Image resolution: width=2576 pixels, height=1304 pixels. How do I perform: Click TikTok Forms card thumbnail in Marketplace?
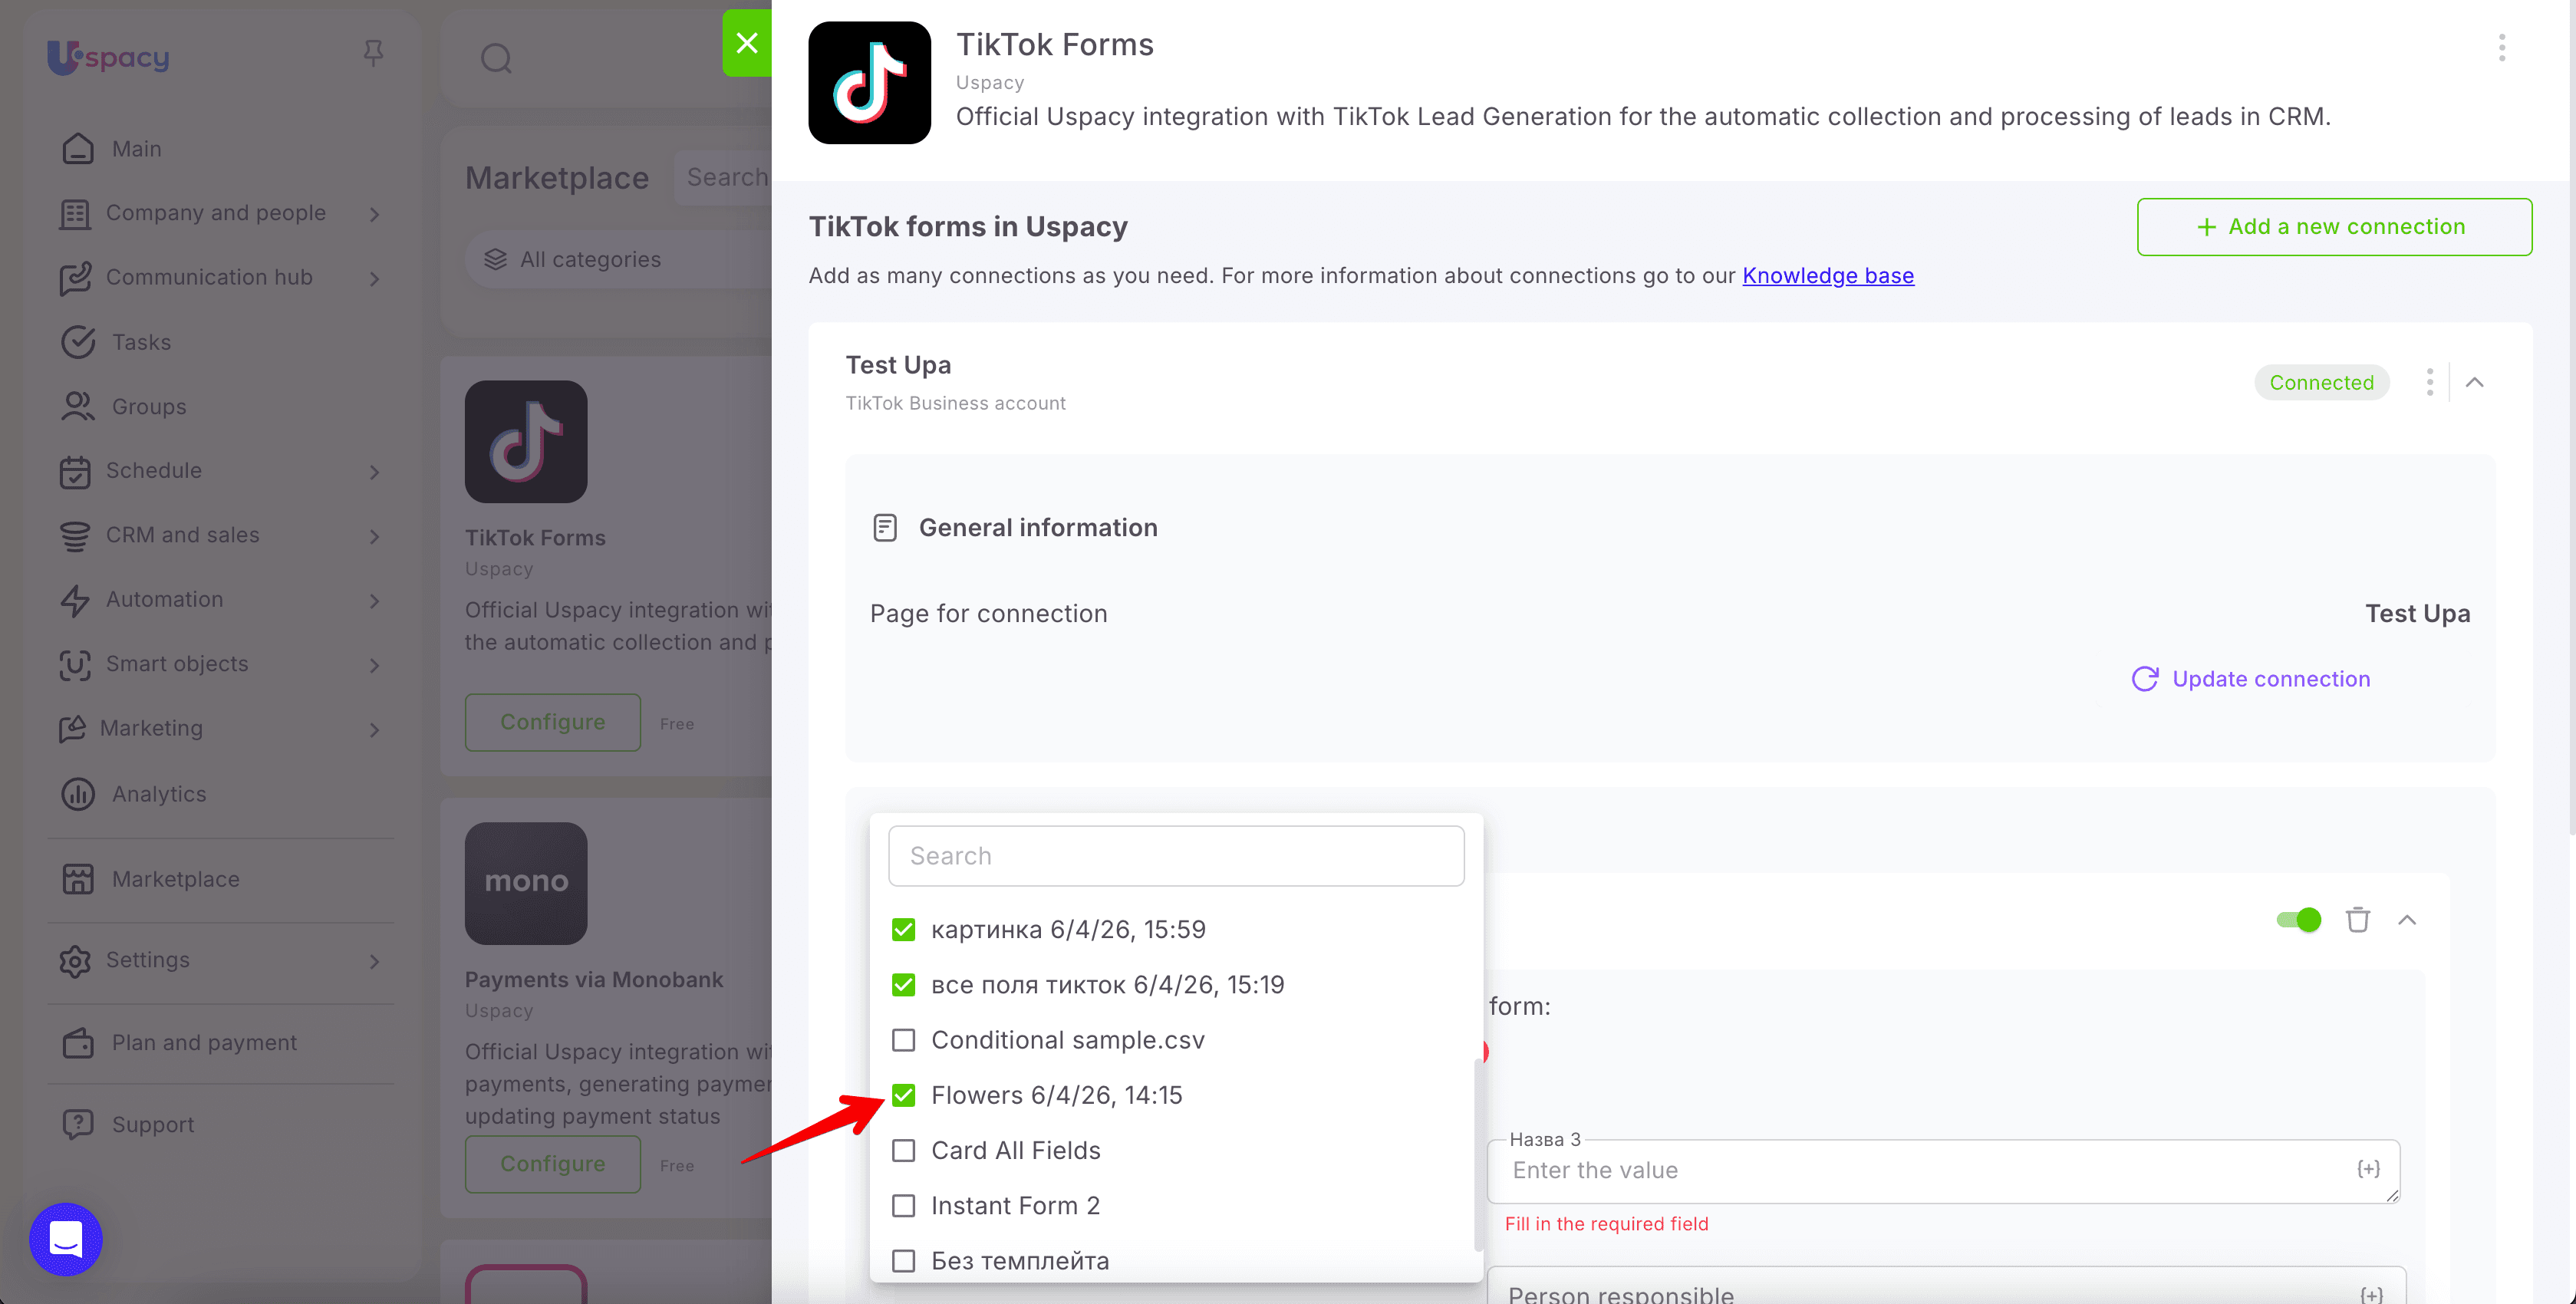point(526,441)
